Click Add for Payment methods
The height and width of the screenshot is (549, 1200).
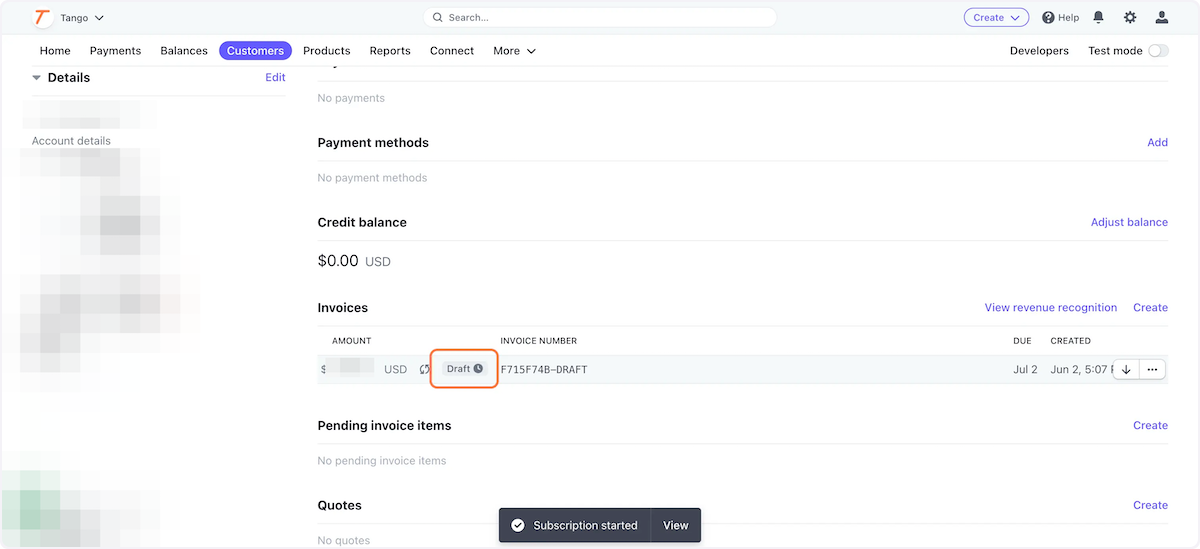(x=1157, y=142)
